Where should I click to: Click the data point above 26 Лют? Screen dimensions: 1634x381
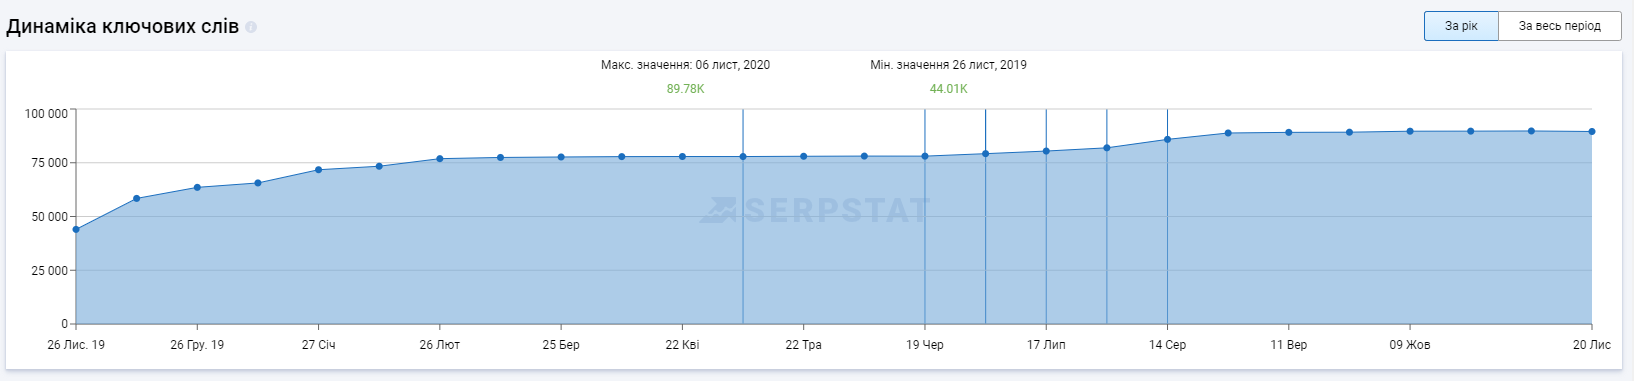[440, 159]
